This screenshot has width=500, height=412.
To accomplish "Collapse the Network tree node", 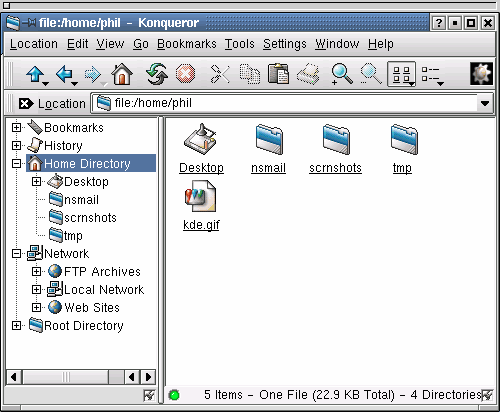I will pos(16,254).
